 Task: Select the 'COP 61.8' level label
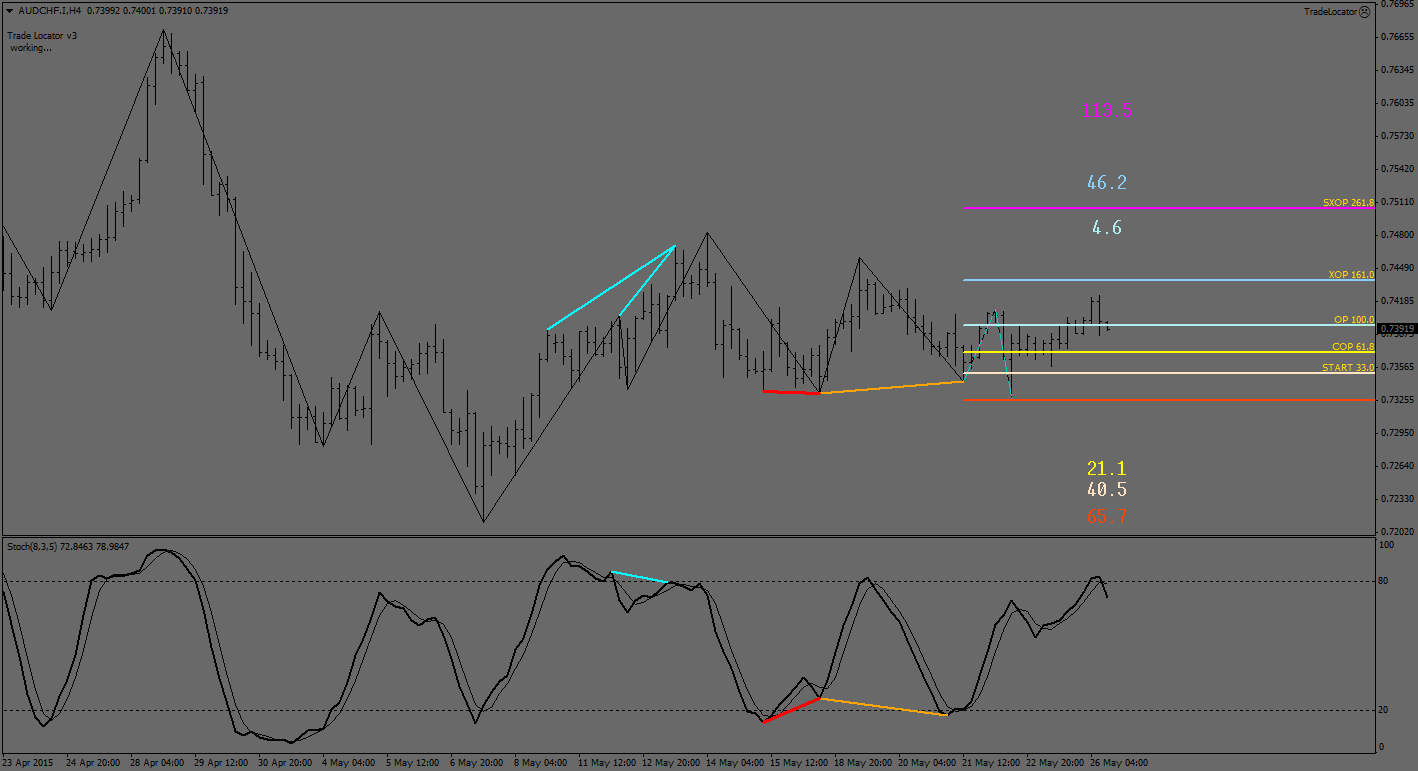(1353, 346)
